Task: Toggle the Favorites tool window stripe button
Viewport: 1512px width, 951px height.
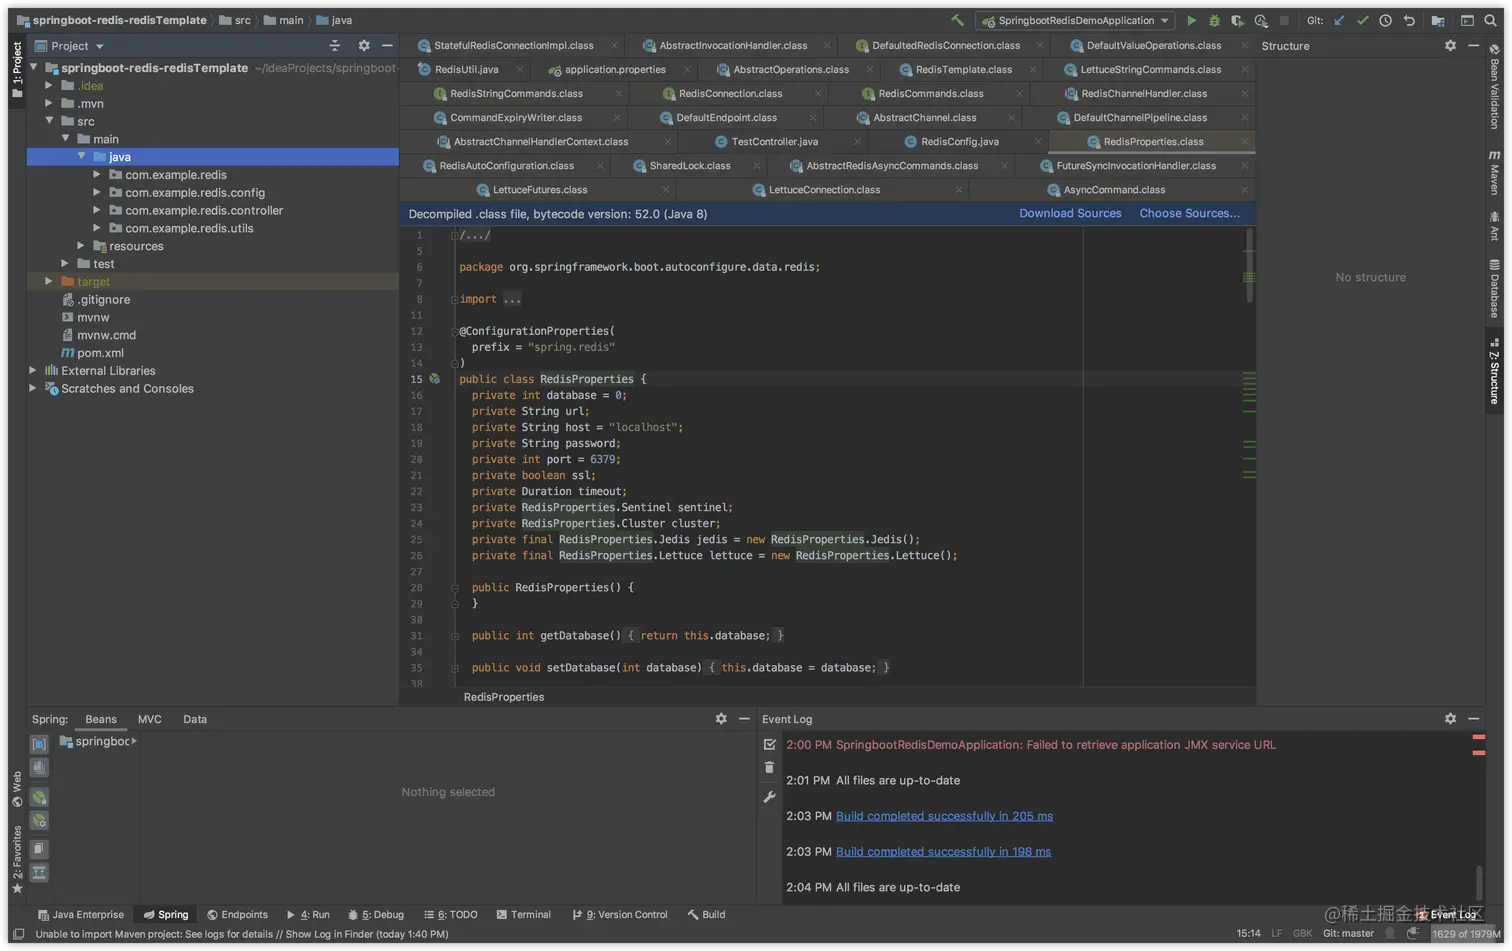Action: [17, 860]
